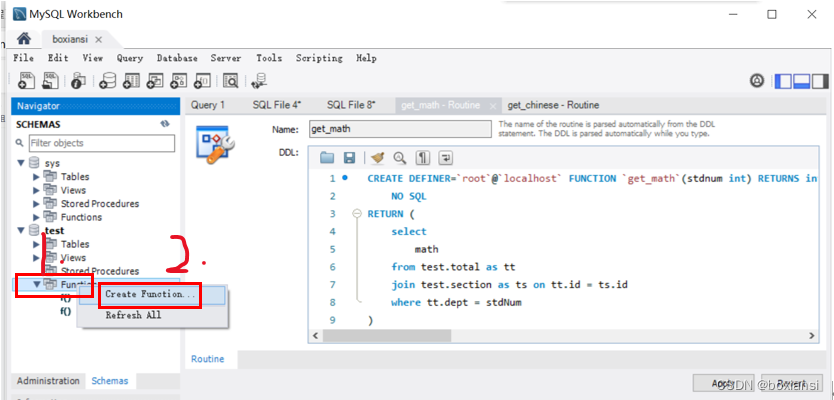Switch to the SQL File 8* tab
This screenshot has height=400, width=834.
click(351, 105)
